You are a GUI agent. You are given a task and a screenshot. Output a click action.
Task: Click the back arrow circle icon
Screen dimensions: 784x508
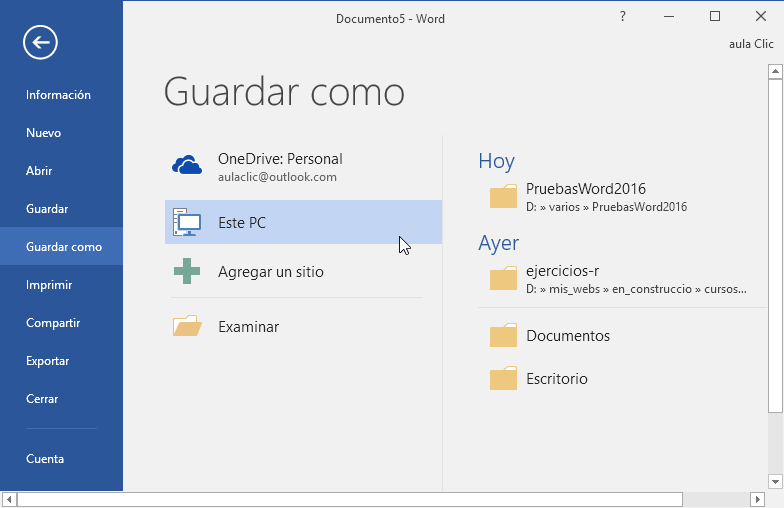click(41, 42)
